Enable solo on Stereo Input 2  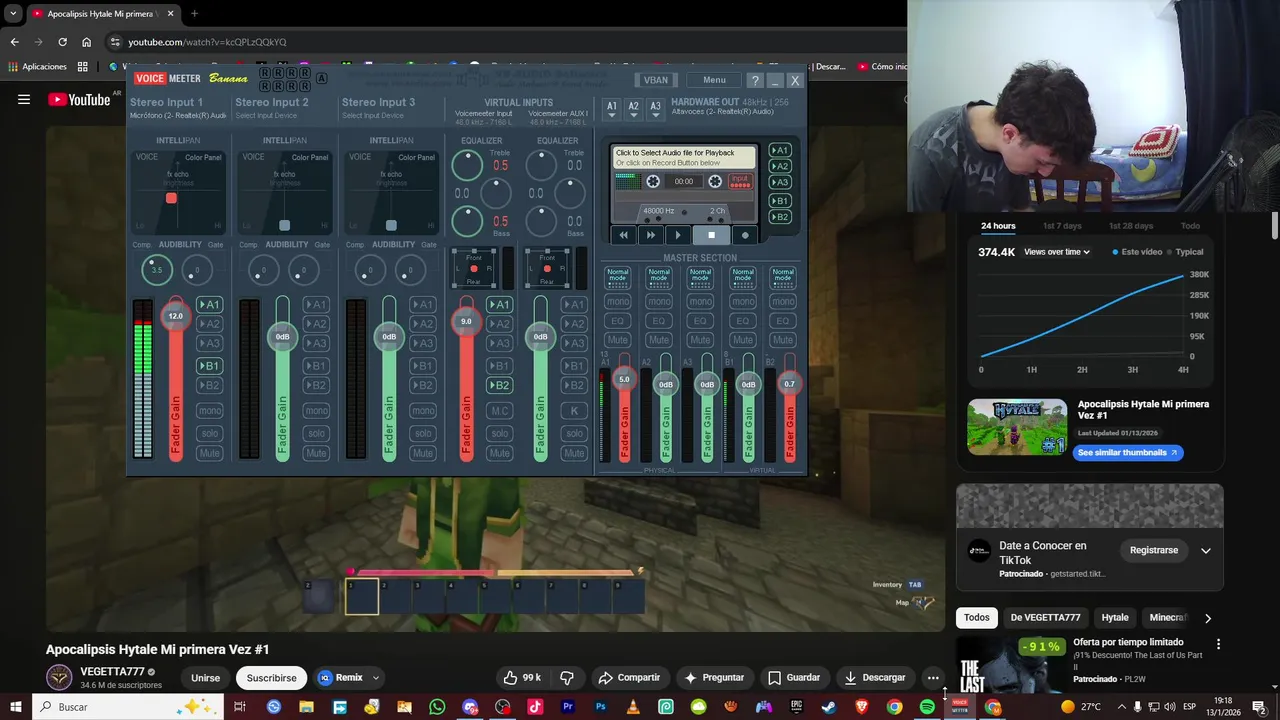pyautogui.click(x=316, y=433)
